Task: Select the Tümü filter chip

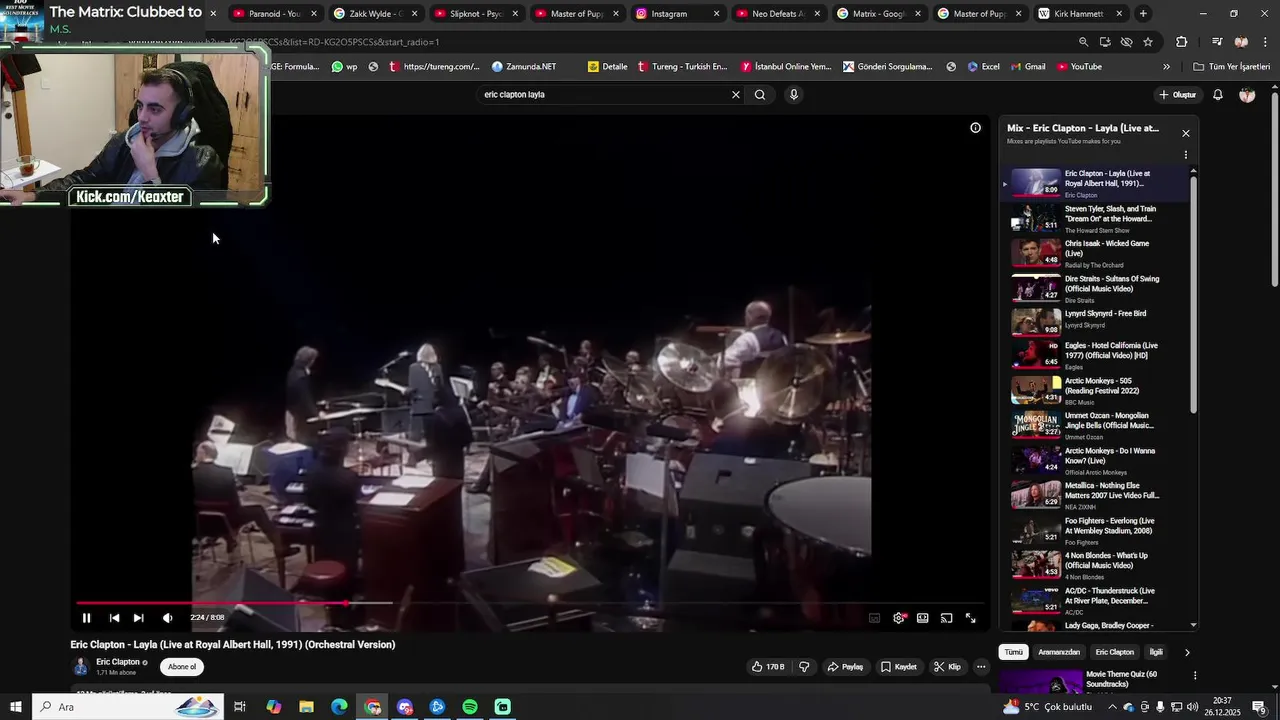Action: 1014,652
